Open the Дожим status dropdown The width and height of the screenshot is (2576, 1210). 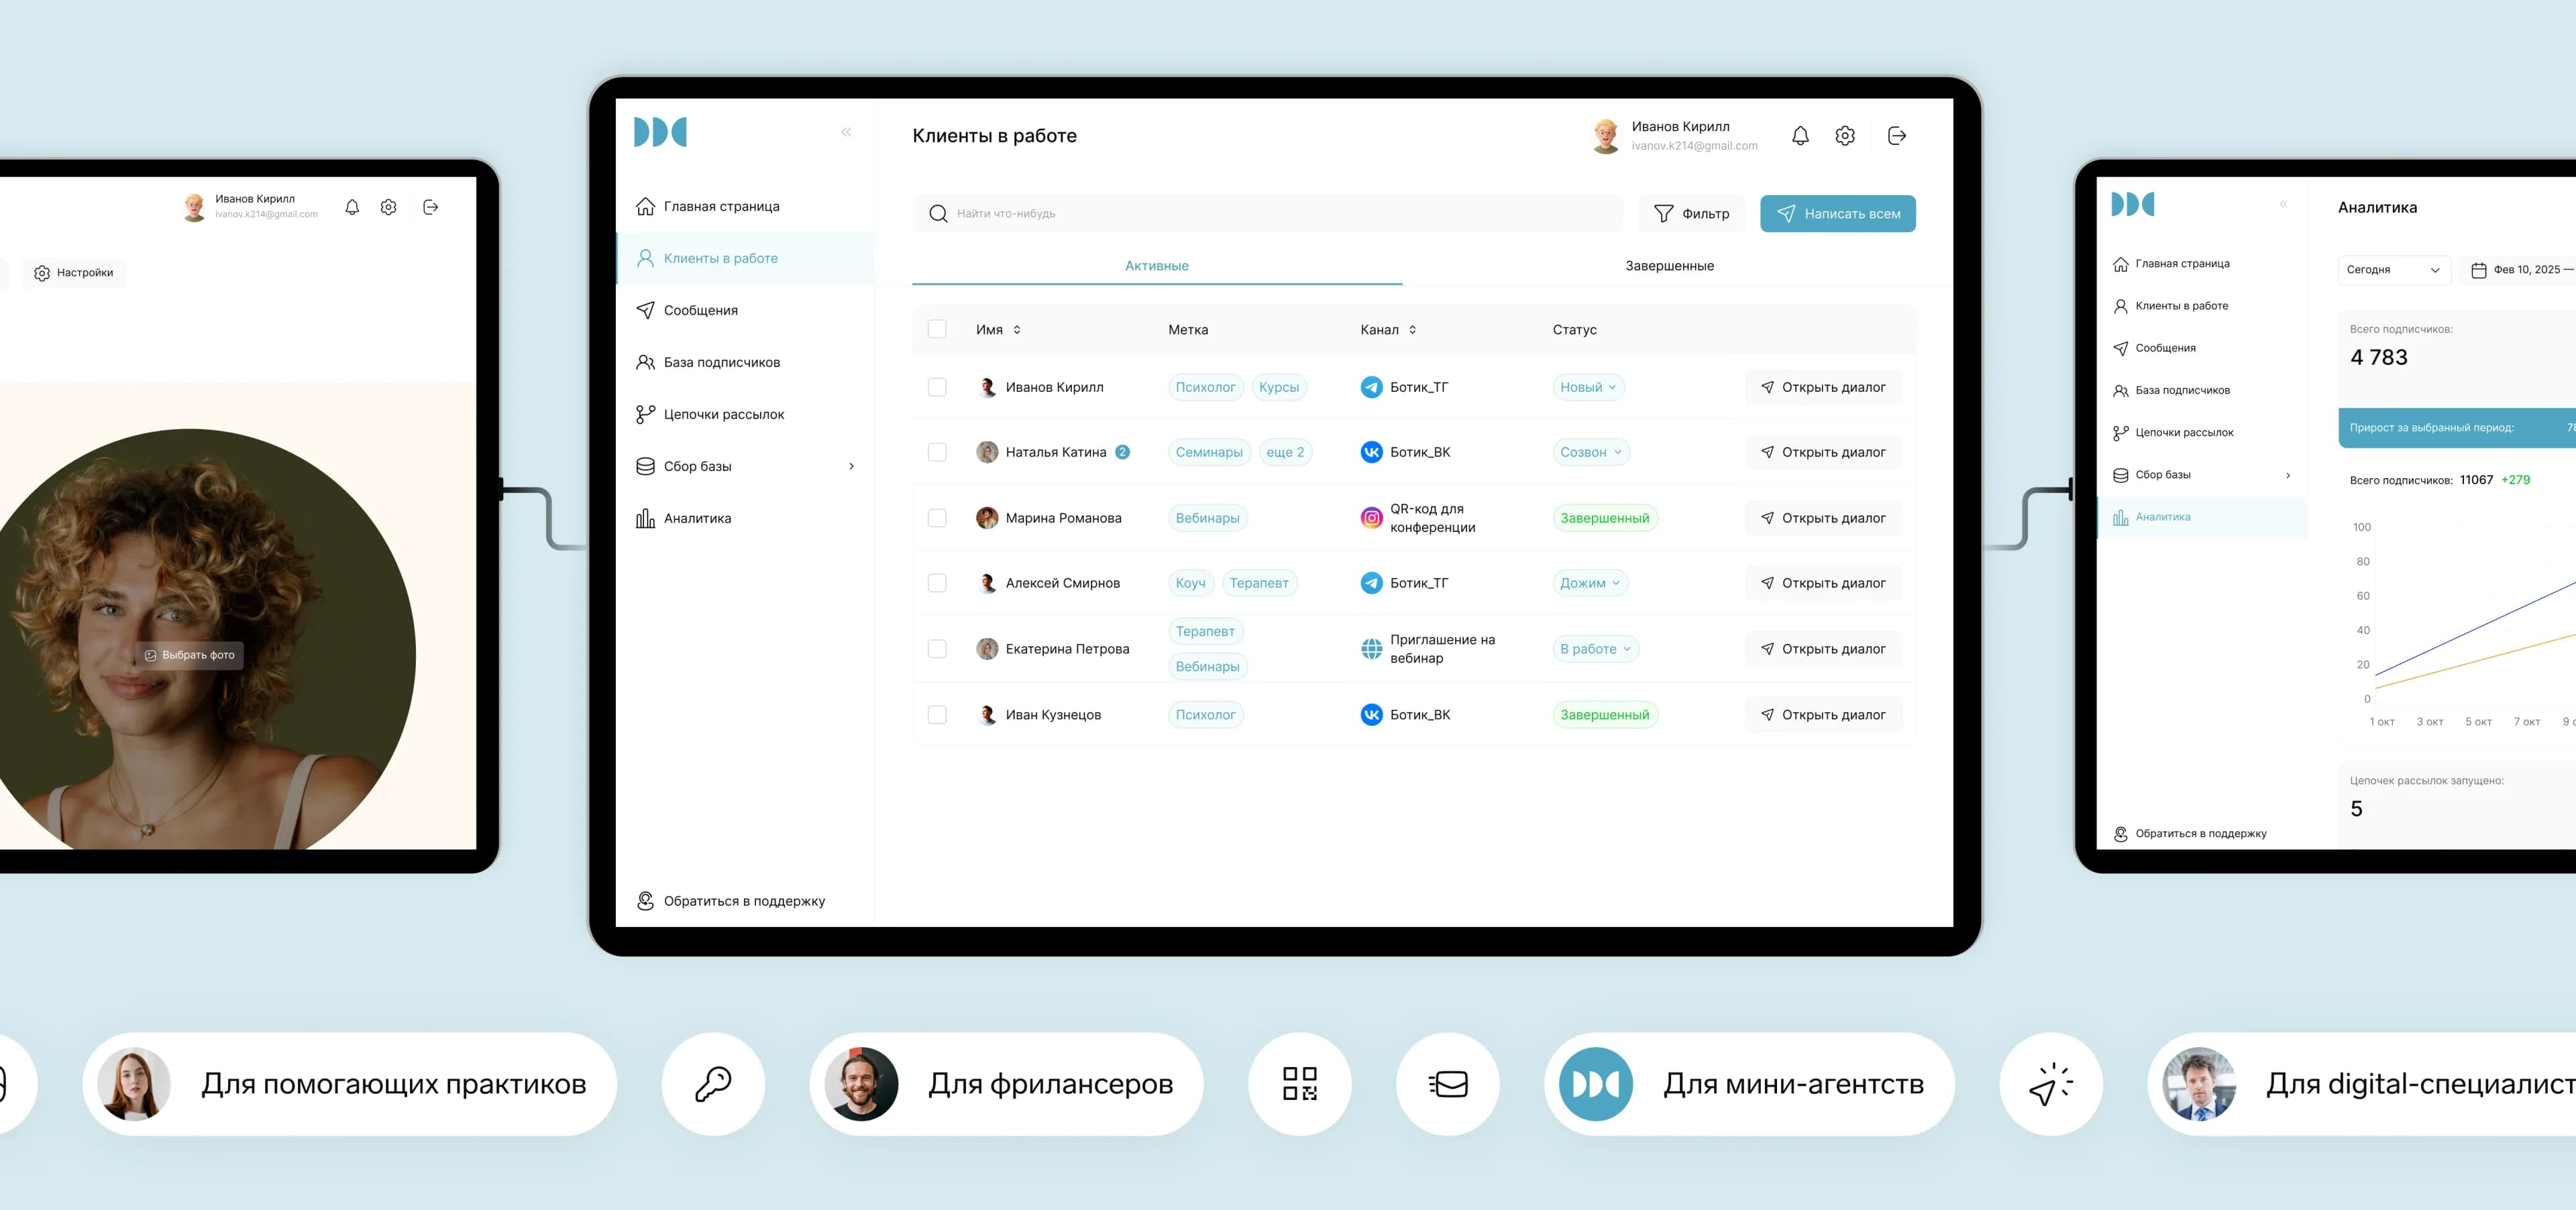[1590, 583]
